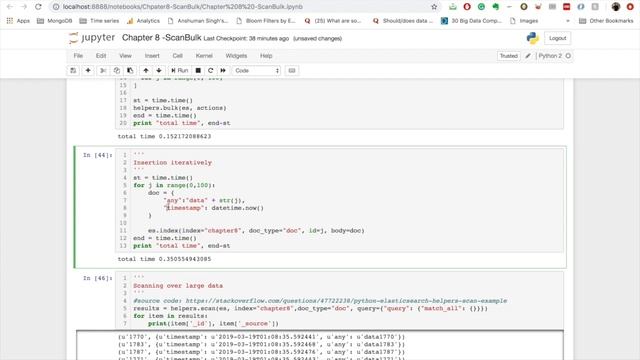Restart the kernel icon
Image resolution: width=640 pixels, height=360 pixels.
[x=211, y=71]
